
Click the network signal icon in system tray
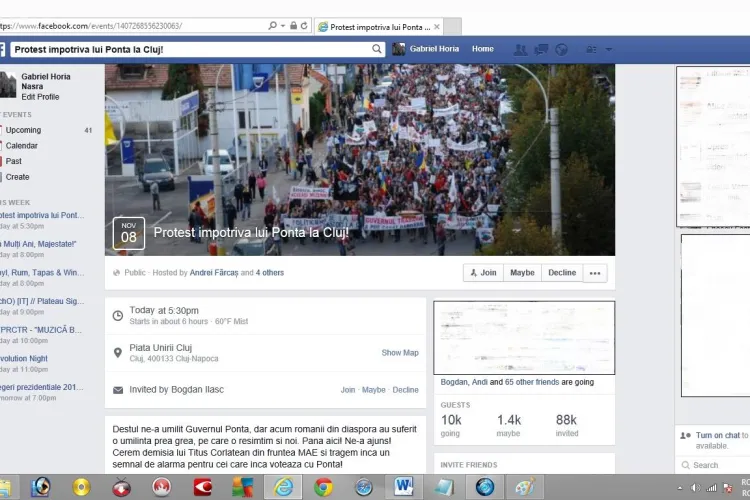click(712, 488)
